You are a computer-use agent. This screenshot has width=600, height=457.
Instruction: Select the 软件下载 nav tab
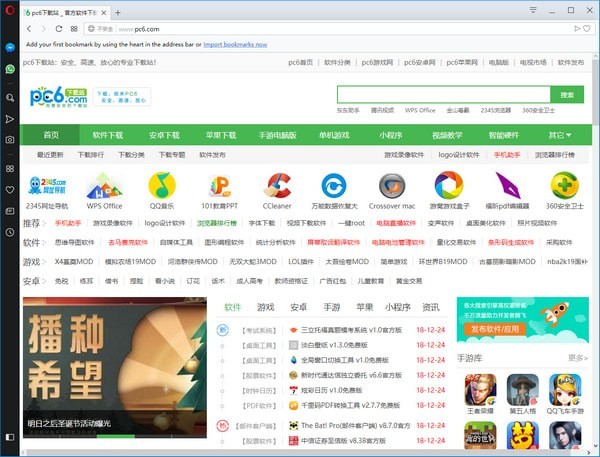click(x=108, y=135)
